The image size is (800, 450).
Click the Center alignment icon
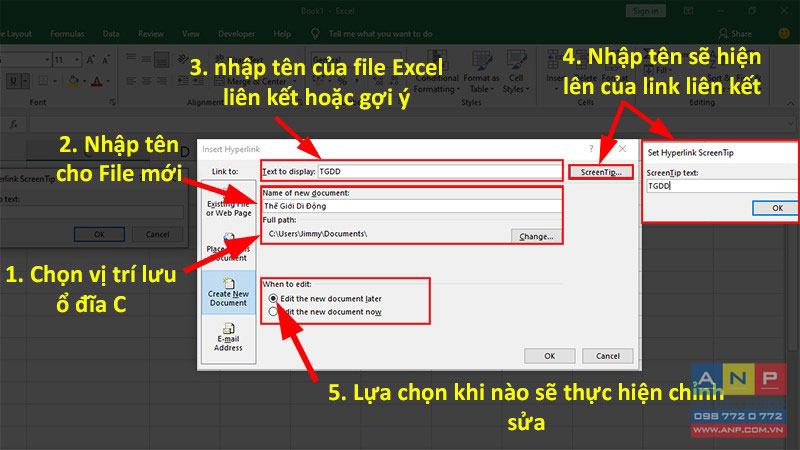pyautogui.click(x=146, y=81)
